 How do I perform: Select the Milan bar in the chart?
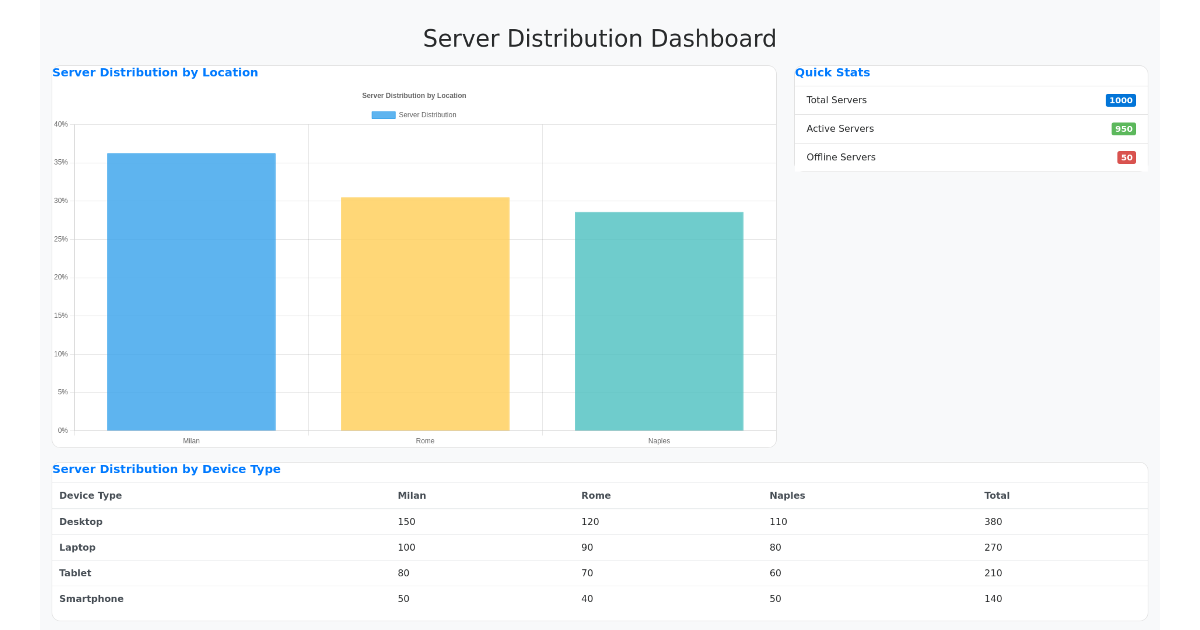pyautogui.click(x=191, y=290)
